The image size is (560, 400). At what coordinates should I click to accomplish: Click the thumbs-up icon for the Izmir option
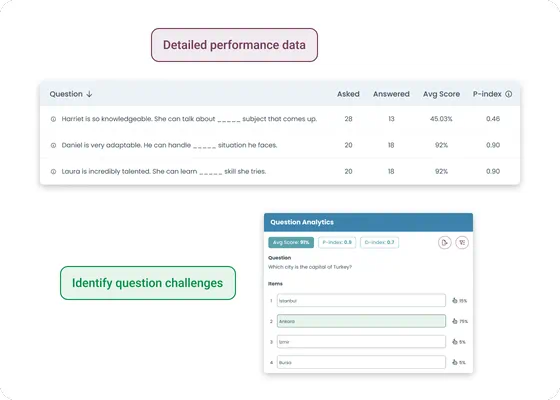coord(455,342)
